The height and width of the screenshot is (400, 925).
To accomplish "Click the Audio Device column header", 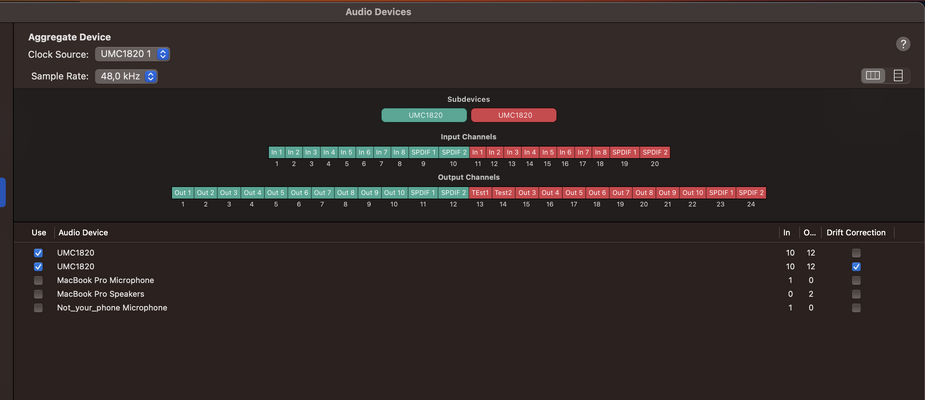I will (x=83, y=232).
